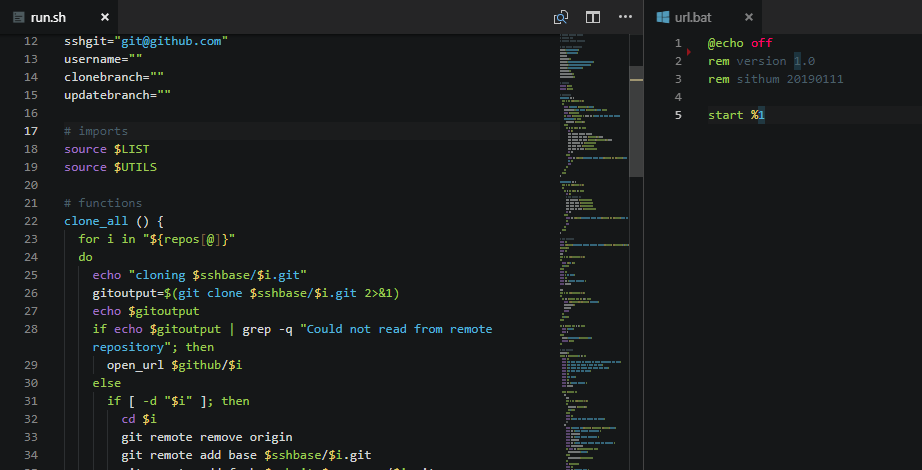Viewport: 922px width, 470px height.
Task: Click the "git@github.com" string
Action: [x=171, y=41]
